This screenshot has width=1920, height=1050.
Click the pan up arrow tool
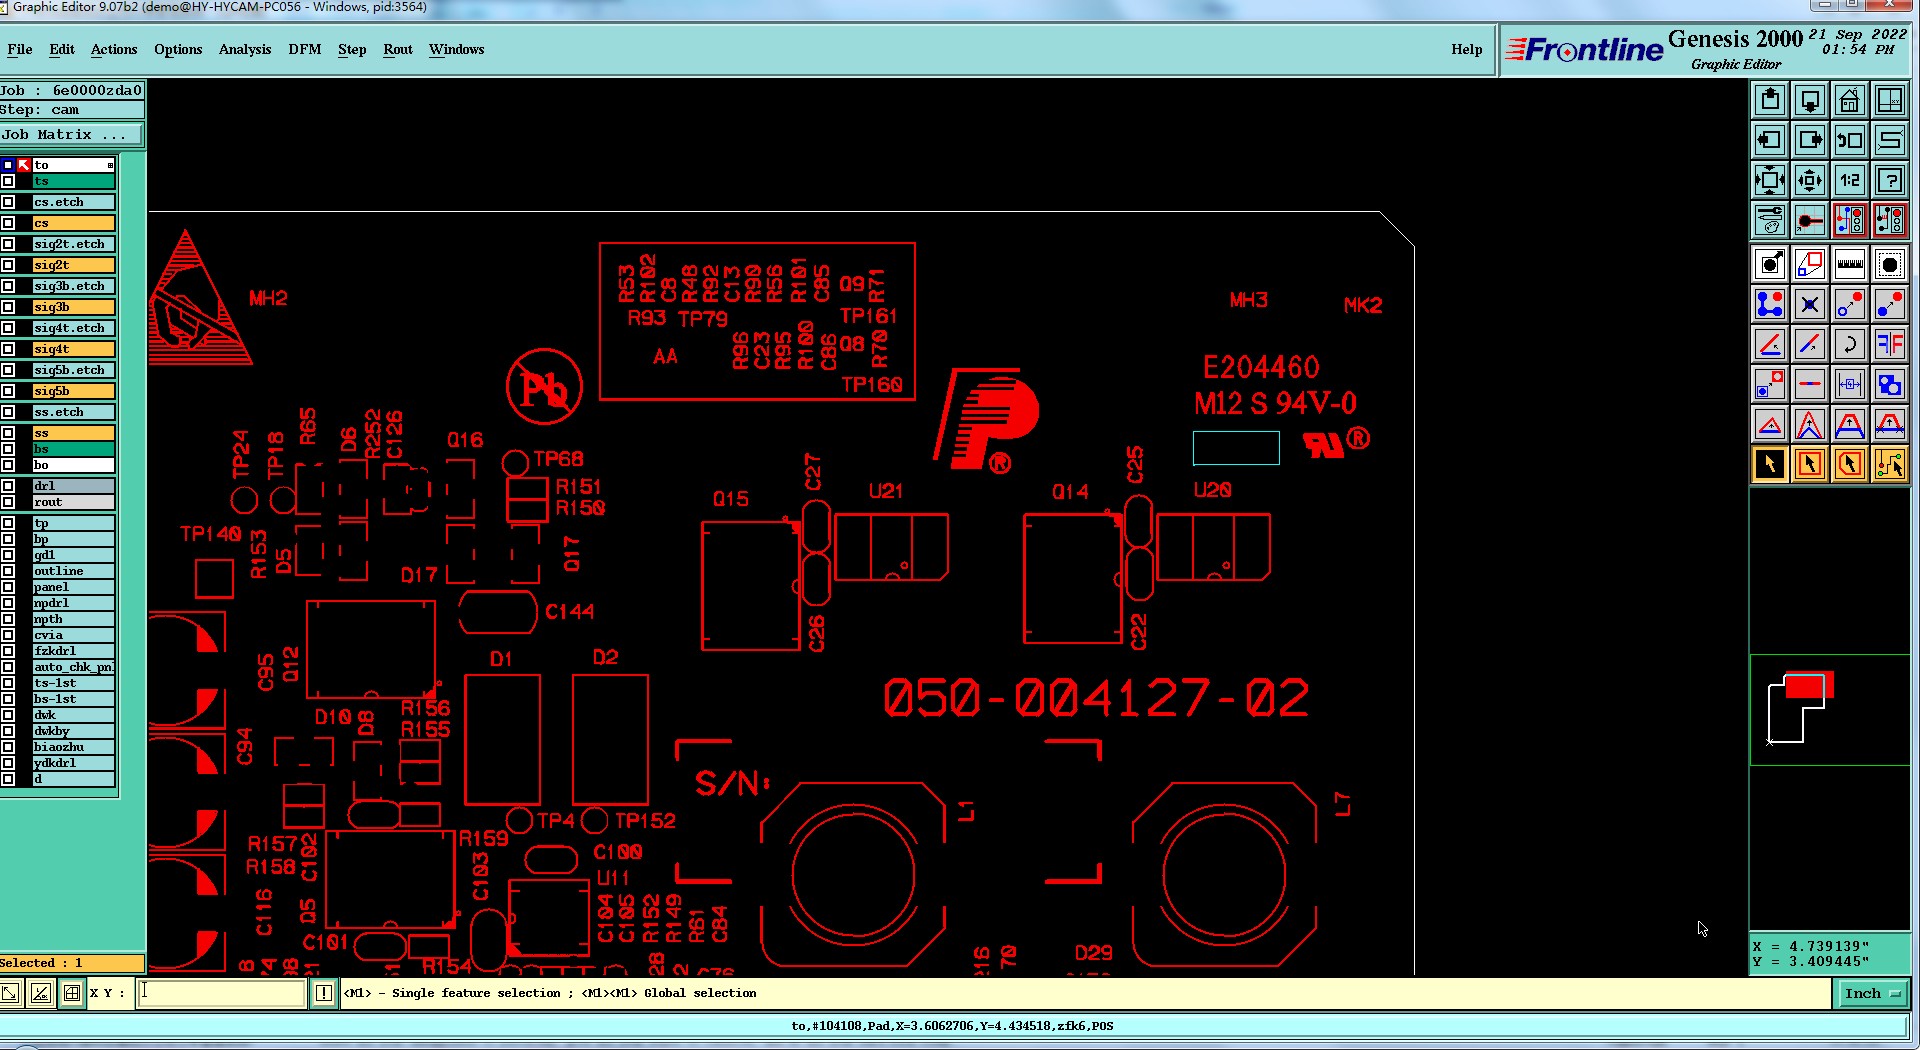(1770, 100)
